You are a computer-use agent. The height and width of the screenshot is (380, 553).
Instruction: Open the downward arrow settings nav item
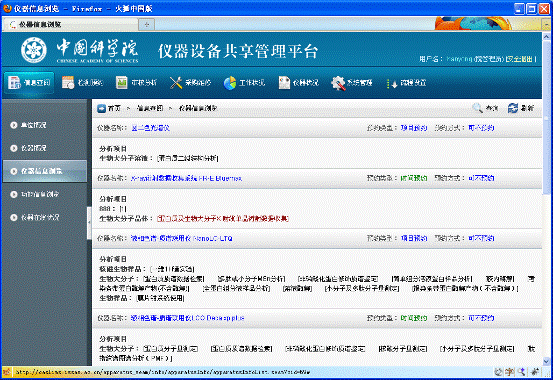pyautogui.click(x=406, y=83)
